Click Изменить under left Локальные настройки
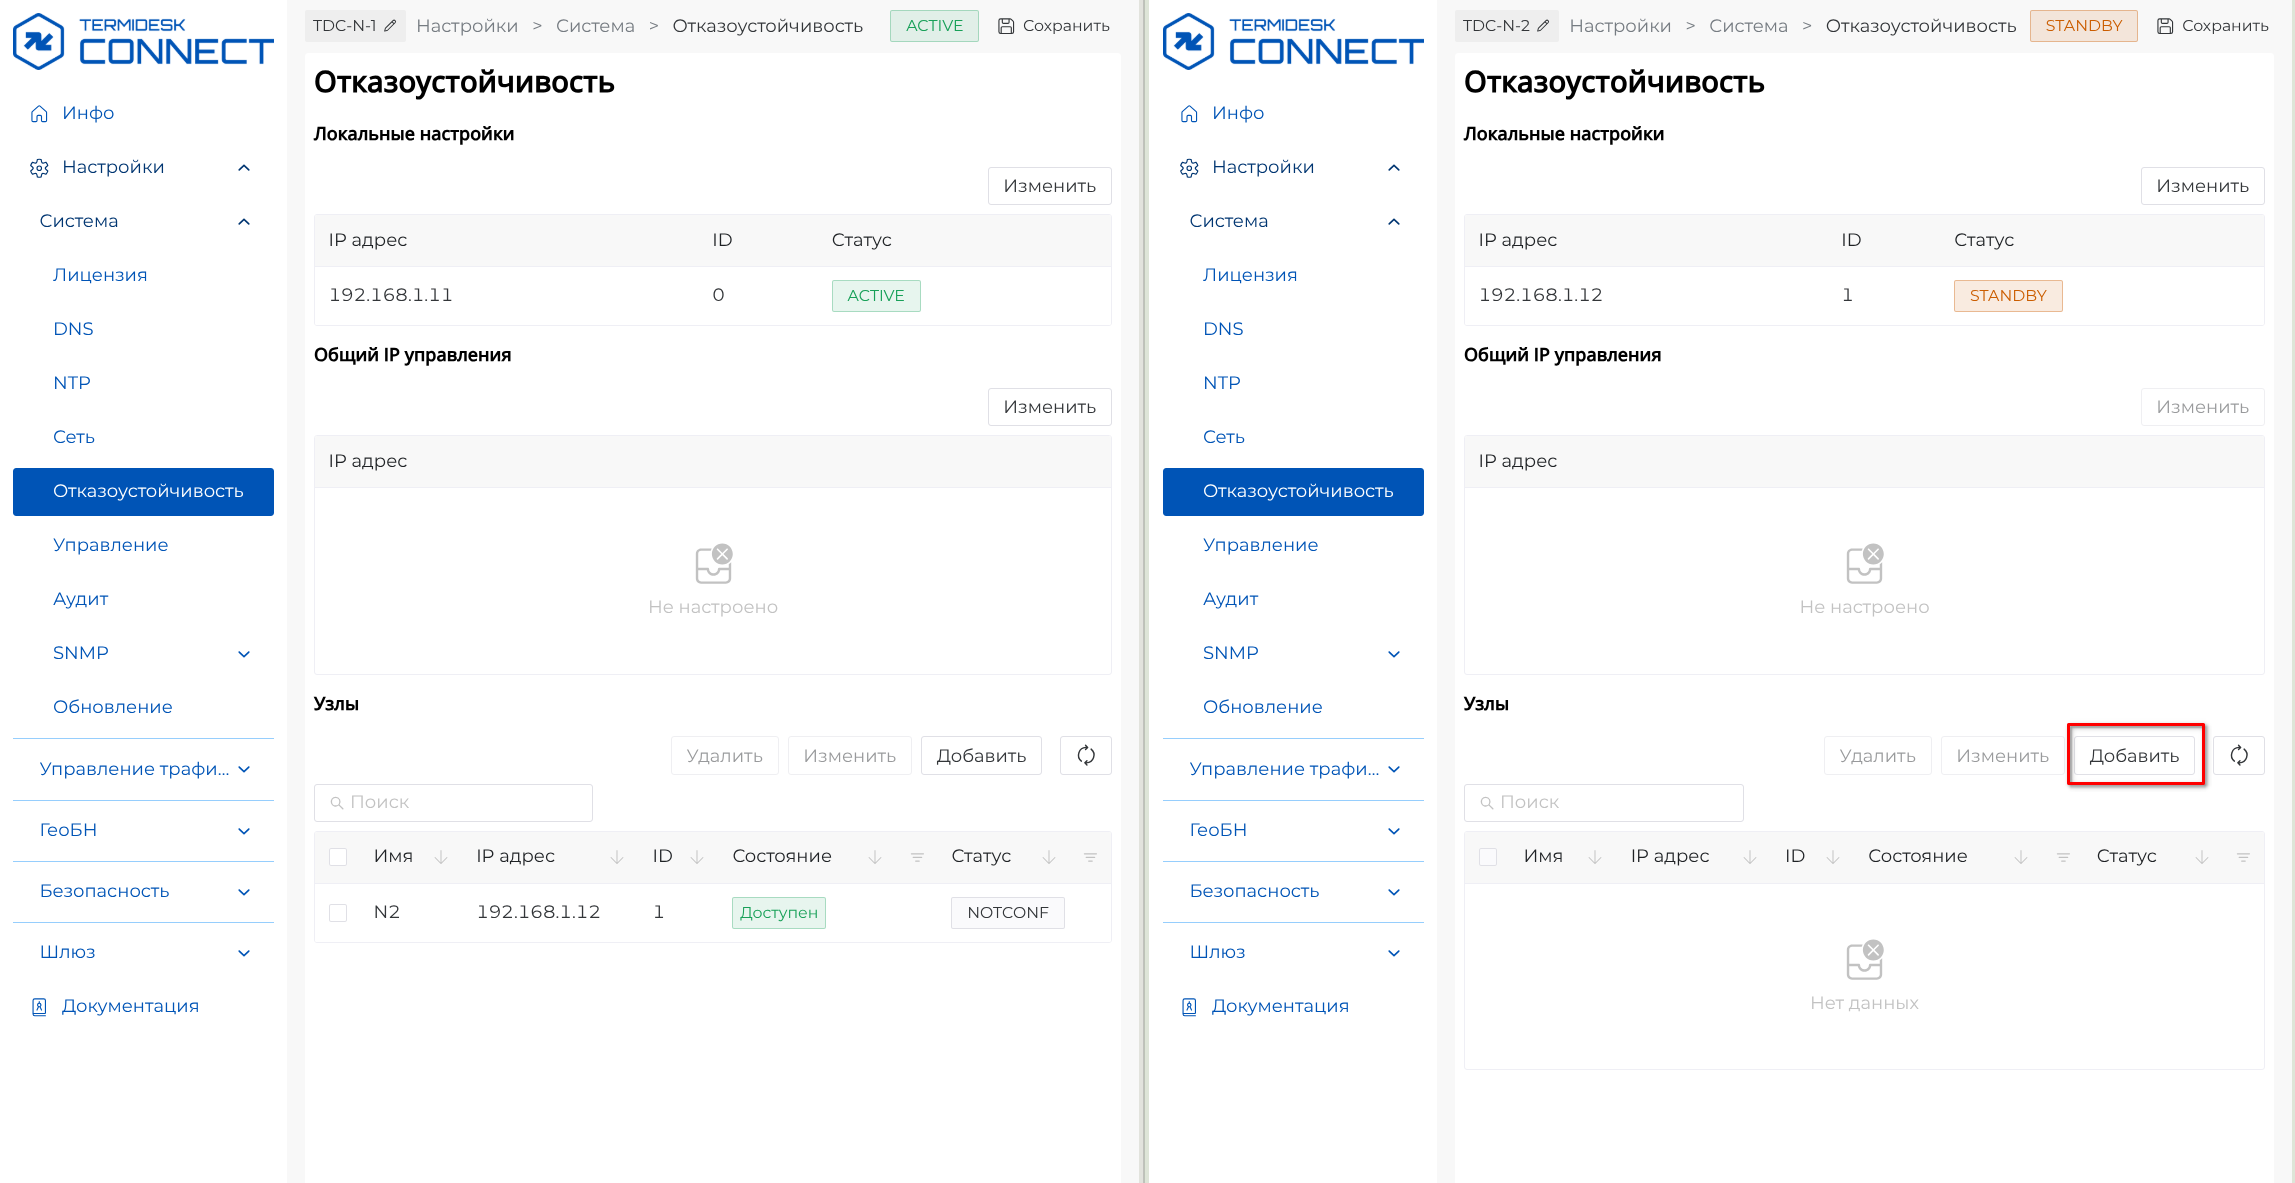The image size is (2295, 1183). [1049, 186]
